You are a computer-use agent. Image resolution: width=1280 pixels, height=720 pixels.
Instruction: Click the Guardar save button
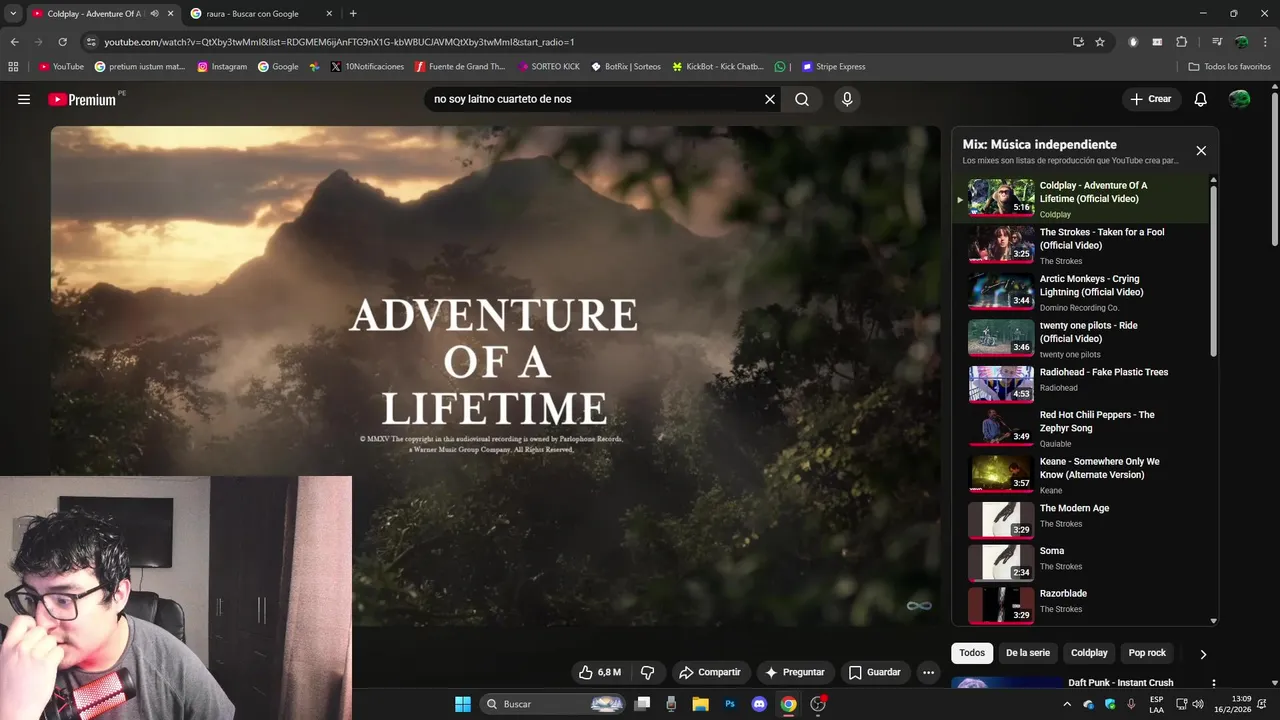coord(875,672)
